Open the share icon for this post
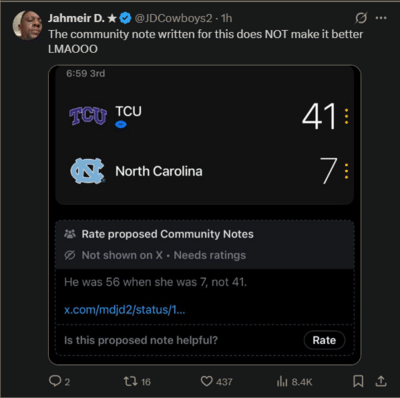400x398 pixels. (x=381, y=381)
